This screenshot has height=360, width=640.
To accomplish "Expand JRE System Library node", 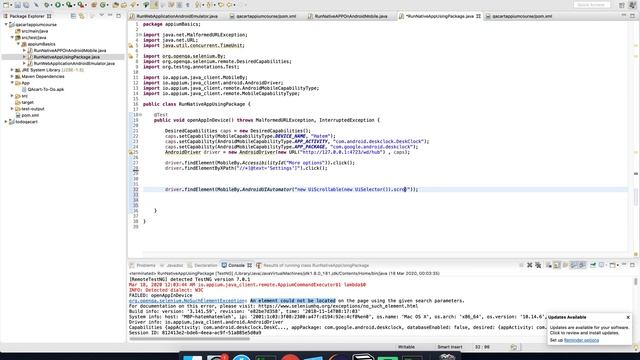I will 12,70.
